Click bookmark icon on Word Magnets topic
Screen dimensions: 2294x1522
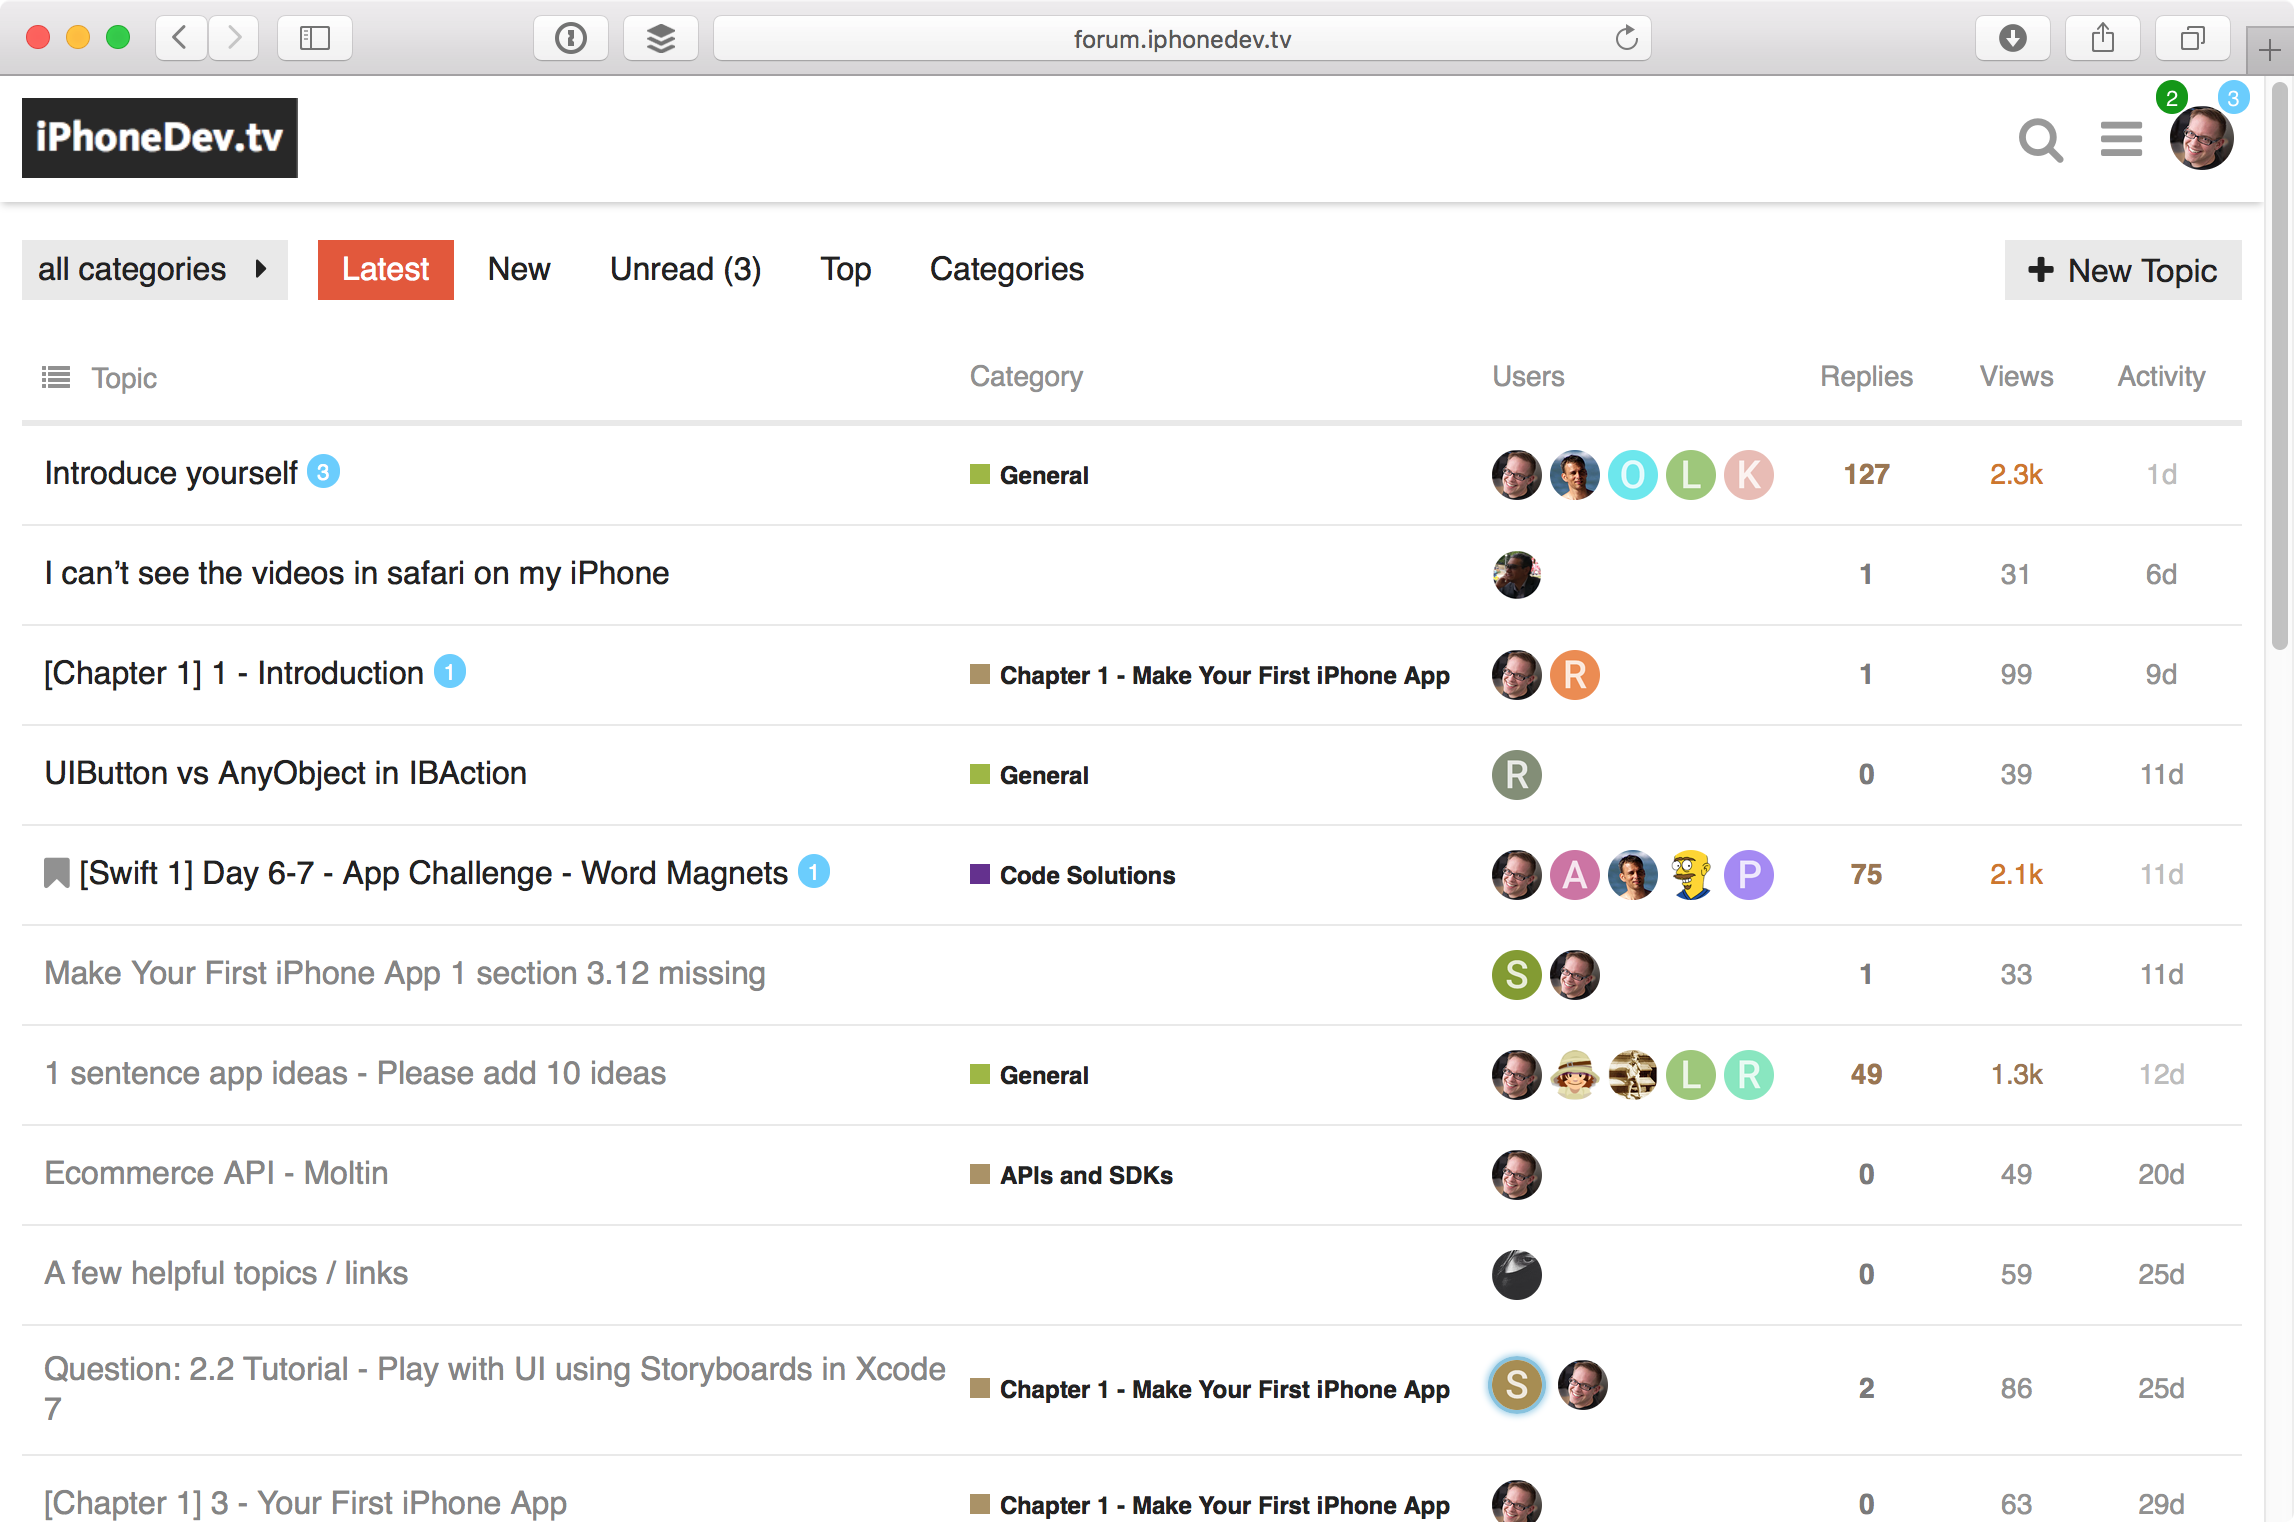point(57,873)
